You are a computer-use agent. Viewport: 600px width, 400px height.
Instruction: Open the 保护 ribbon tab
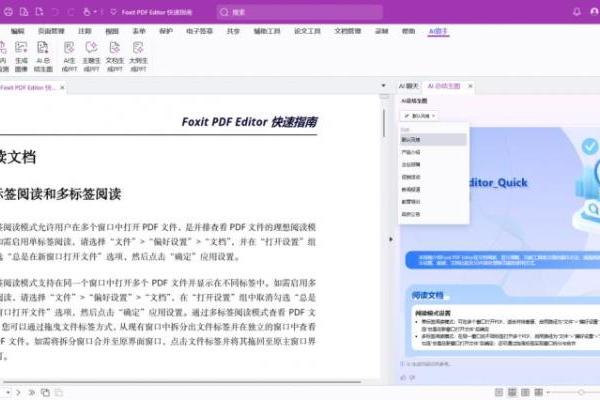click(166, 31)
